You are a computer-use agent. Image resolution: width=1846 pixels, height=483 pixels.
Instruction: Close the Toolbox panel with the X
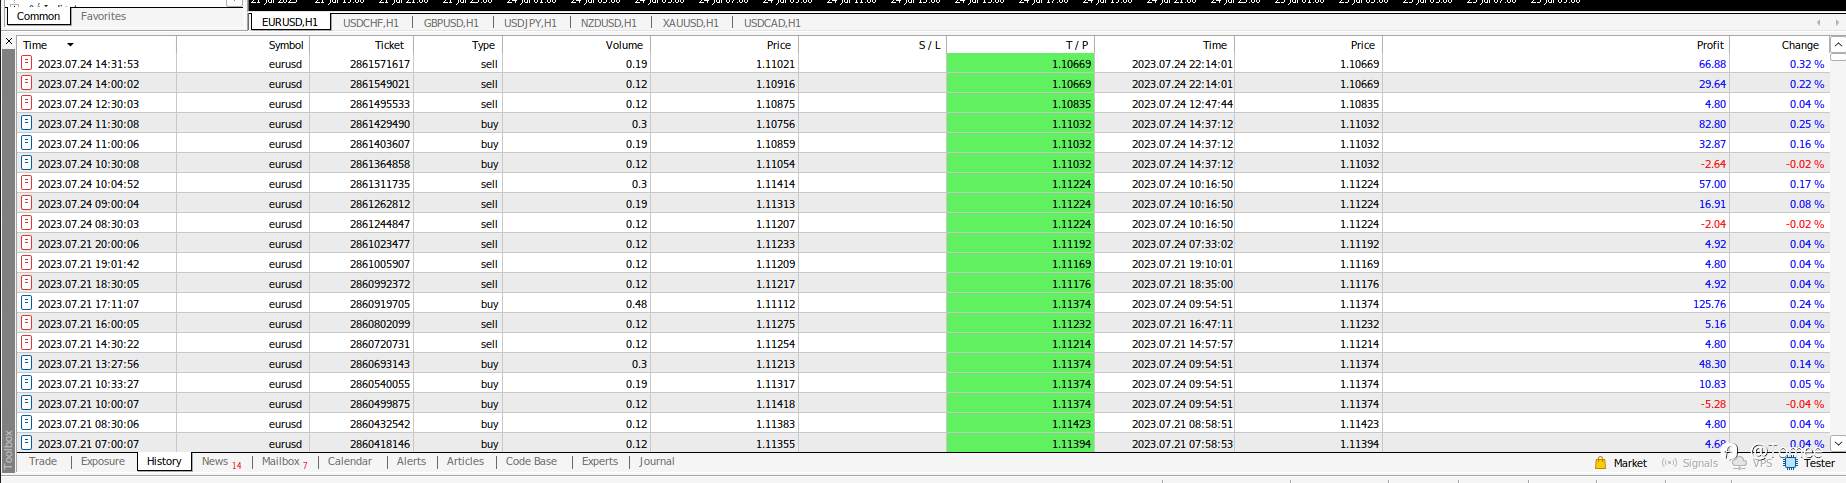[x=9, y=43]
